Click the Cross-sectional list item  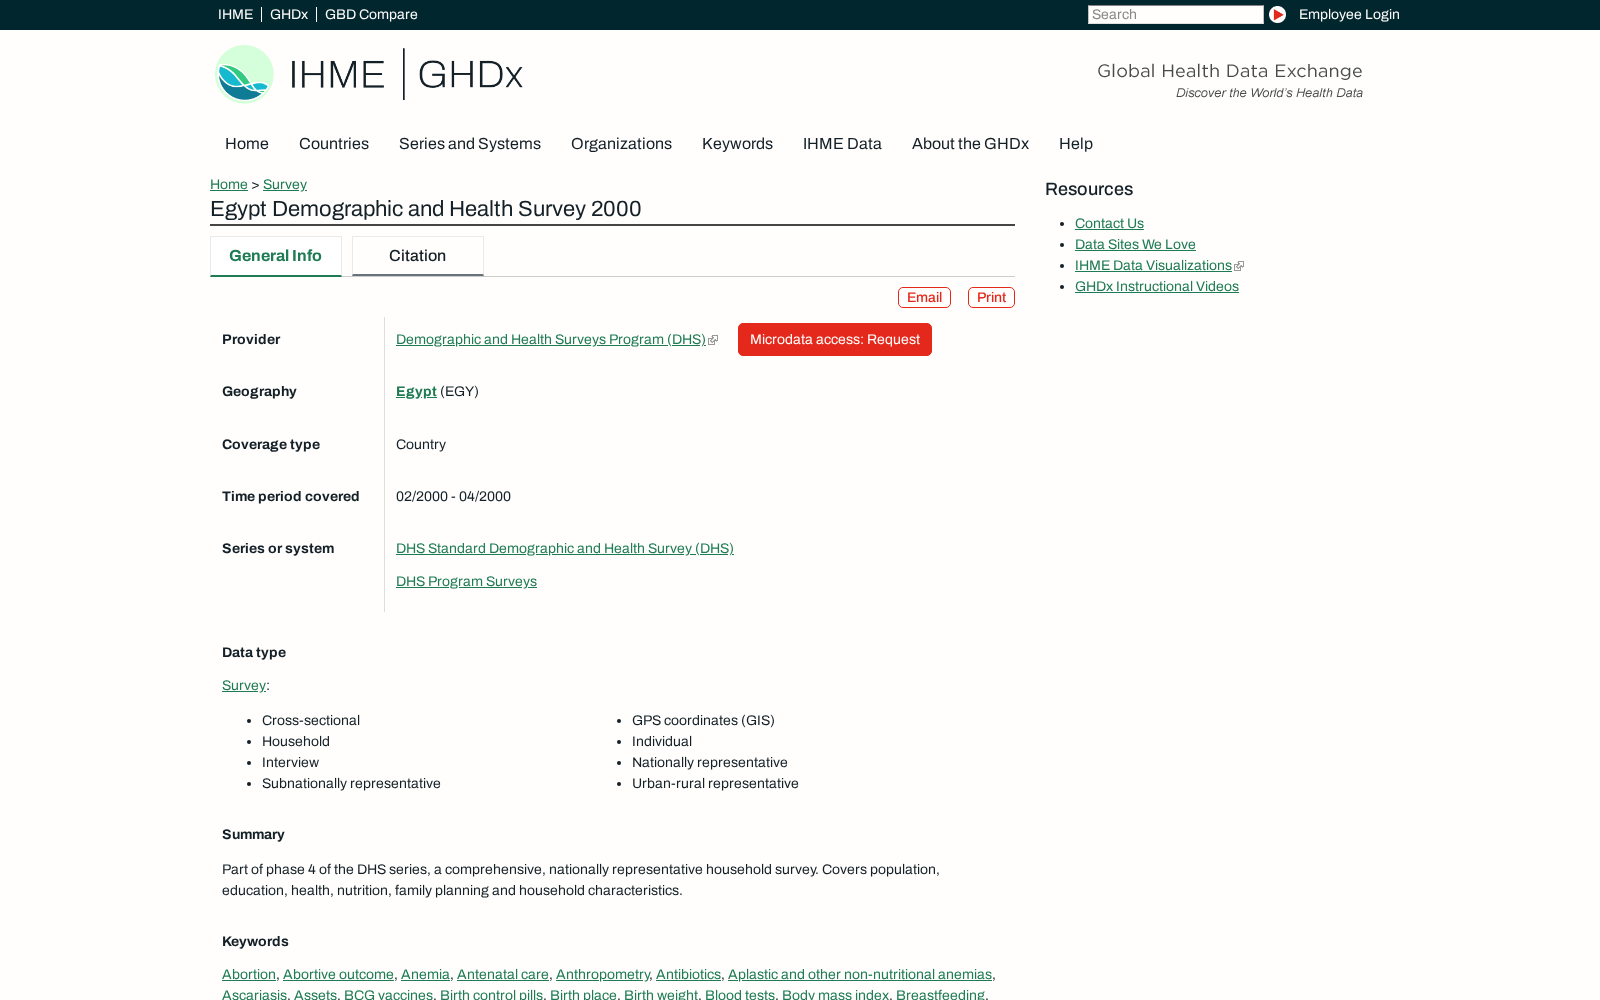pyautogui.click(x=311, y=720)
